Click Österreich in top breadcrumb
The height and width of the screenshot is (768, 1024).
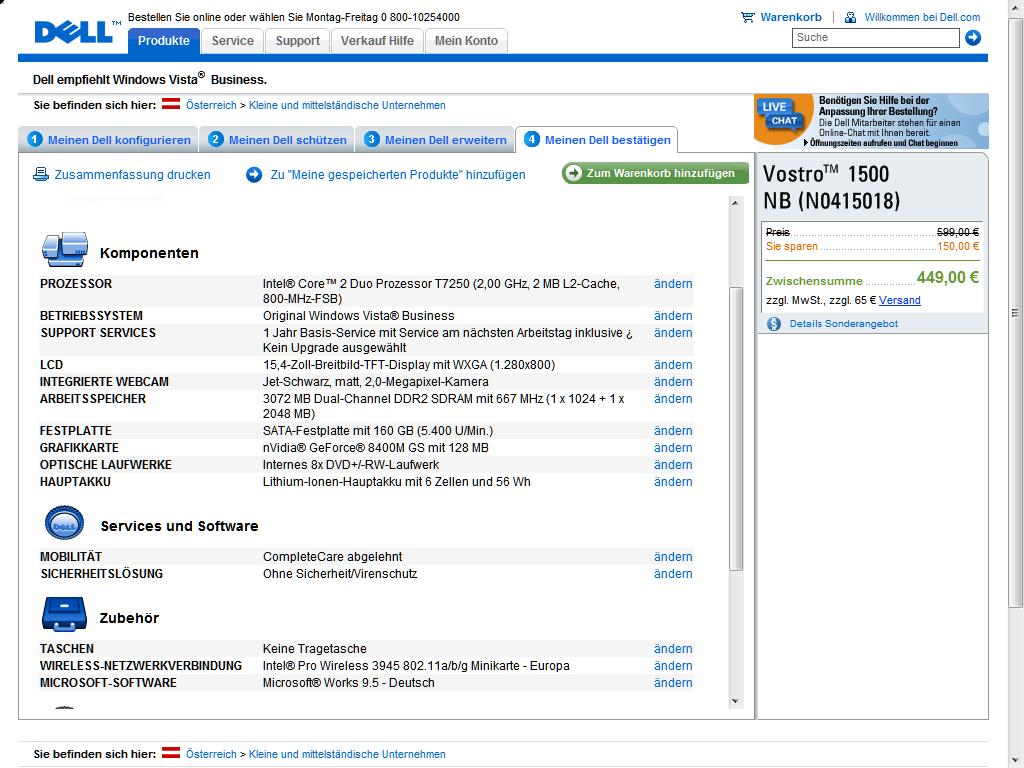click(x=211, y=105)
